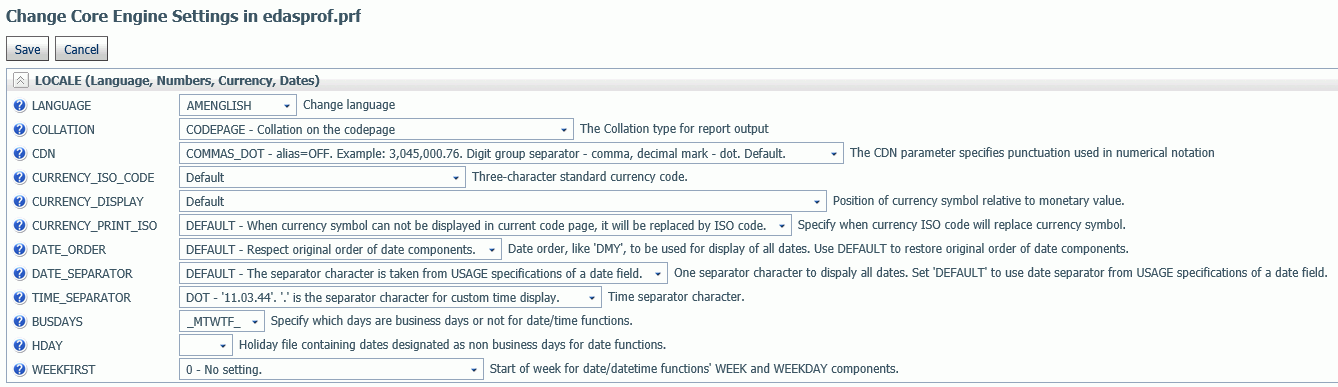Screen dimensions: 1338x387
Task: Collapse the LOCALE section chevron
Action: pos(21,81)
